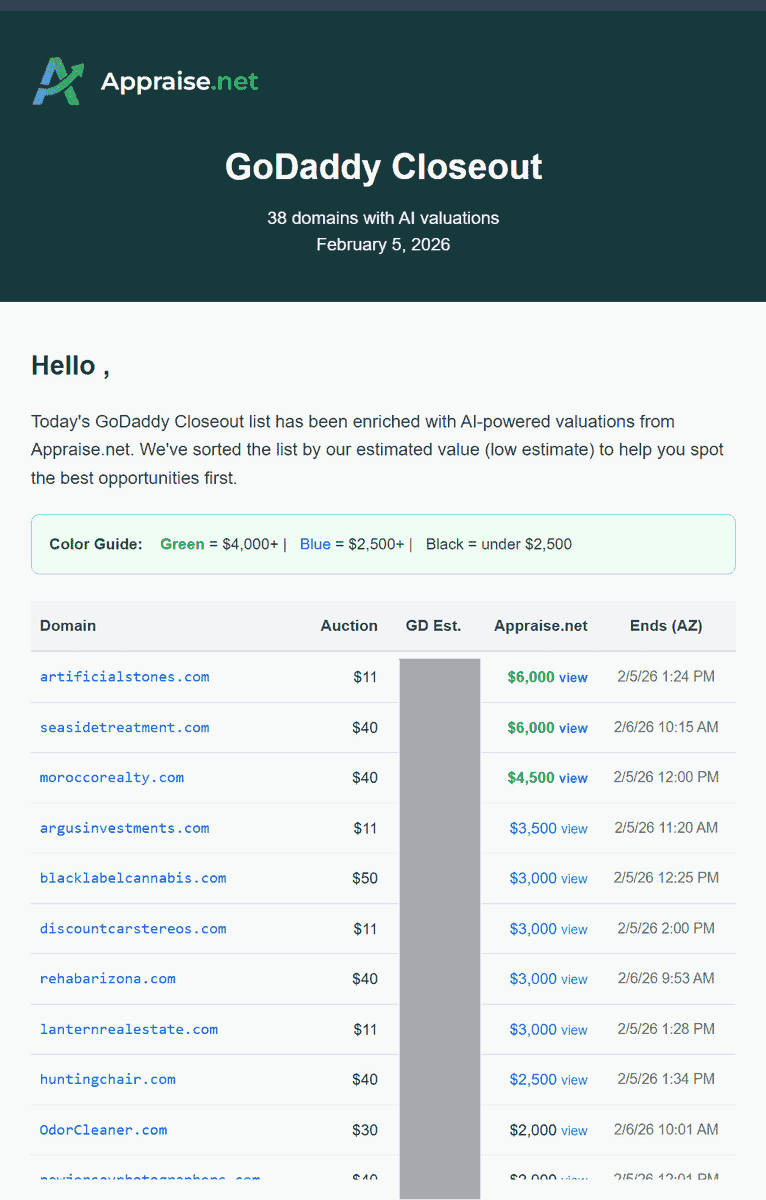The image size is (766, 1200).
Task: Open the Appraise.net brand name link
Action: [179, 81]
